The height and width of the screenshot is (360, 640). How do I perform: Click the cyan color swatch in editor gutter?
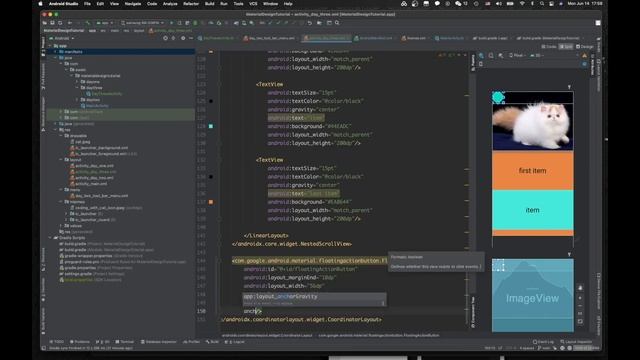point(211,126)
